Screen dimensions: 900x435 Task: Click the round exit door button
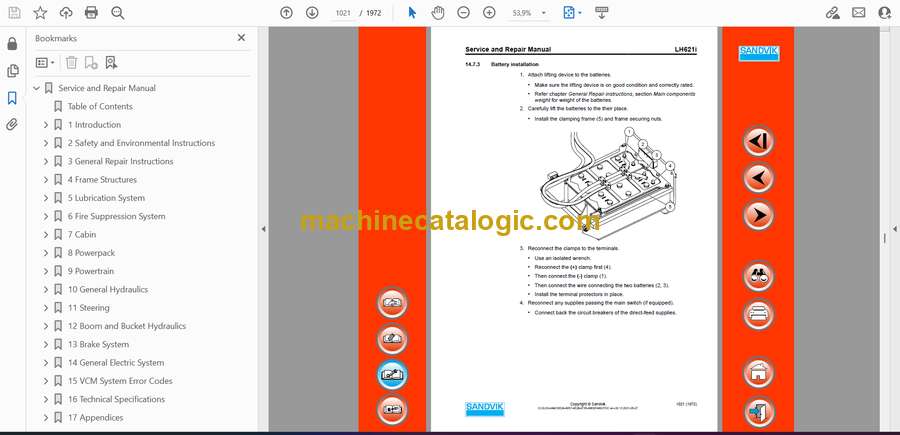(758, 411)
